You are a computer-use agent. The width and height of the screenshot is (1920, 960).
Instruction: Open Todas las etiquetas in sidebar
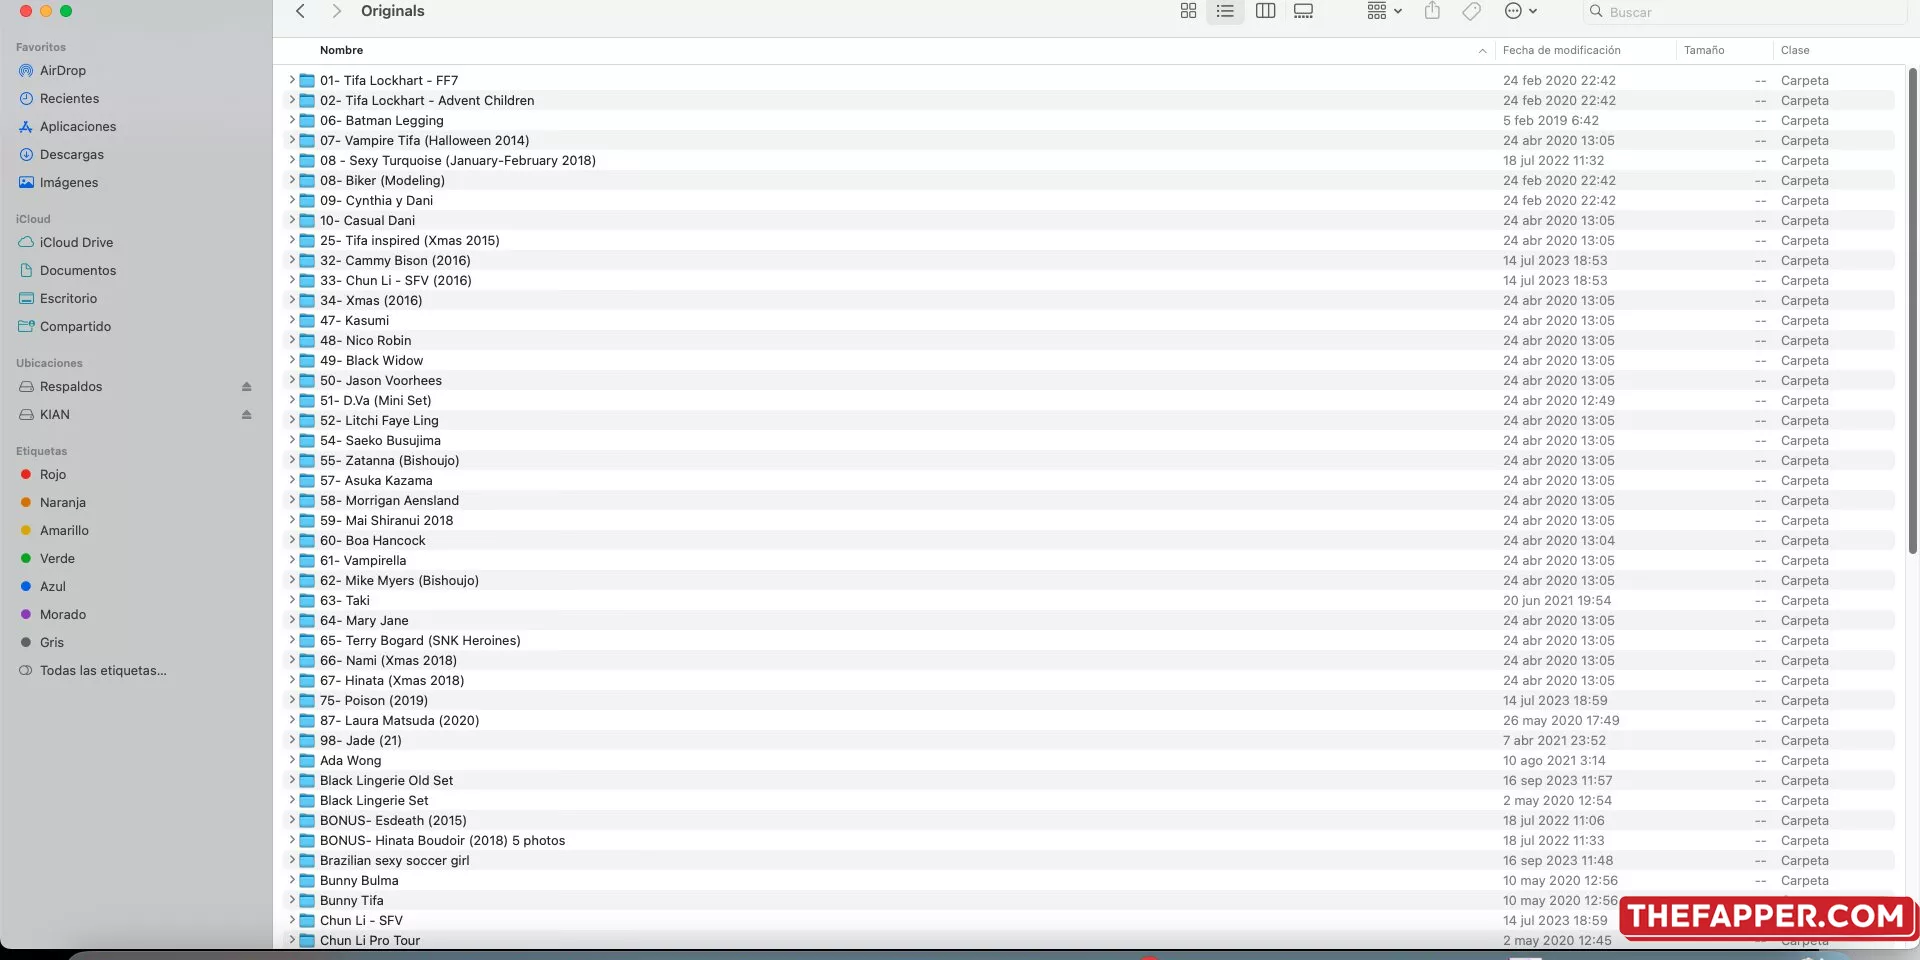point(103,671)
